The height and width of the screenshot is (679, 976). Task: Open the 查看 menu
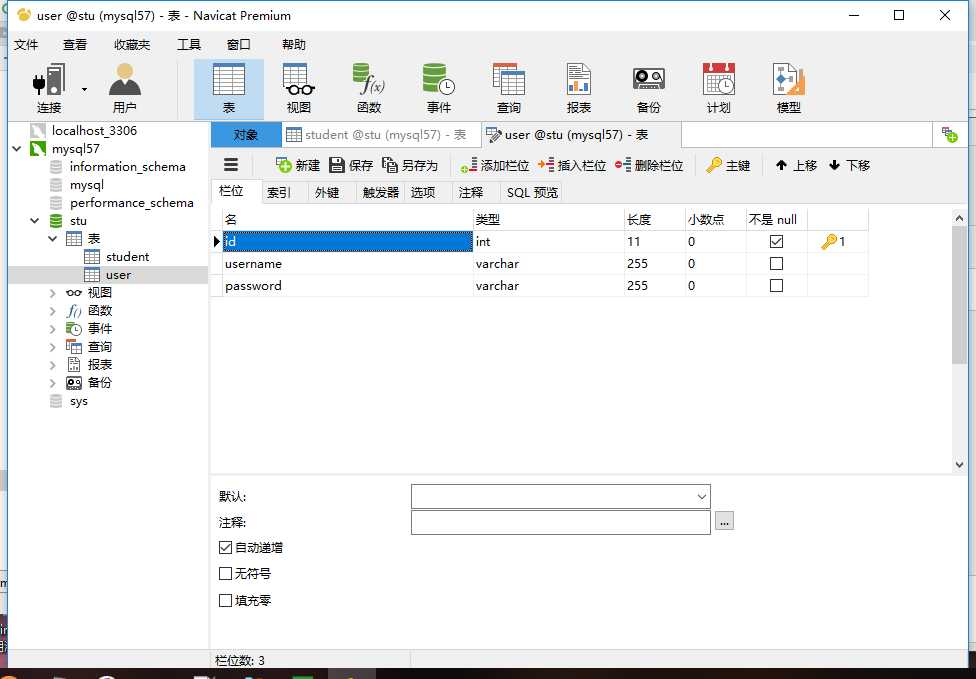(x=75, y=45)
